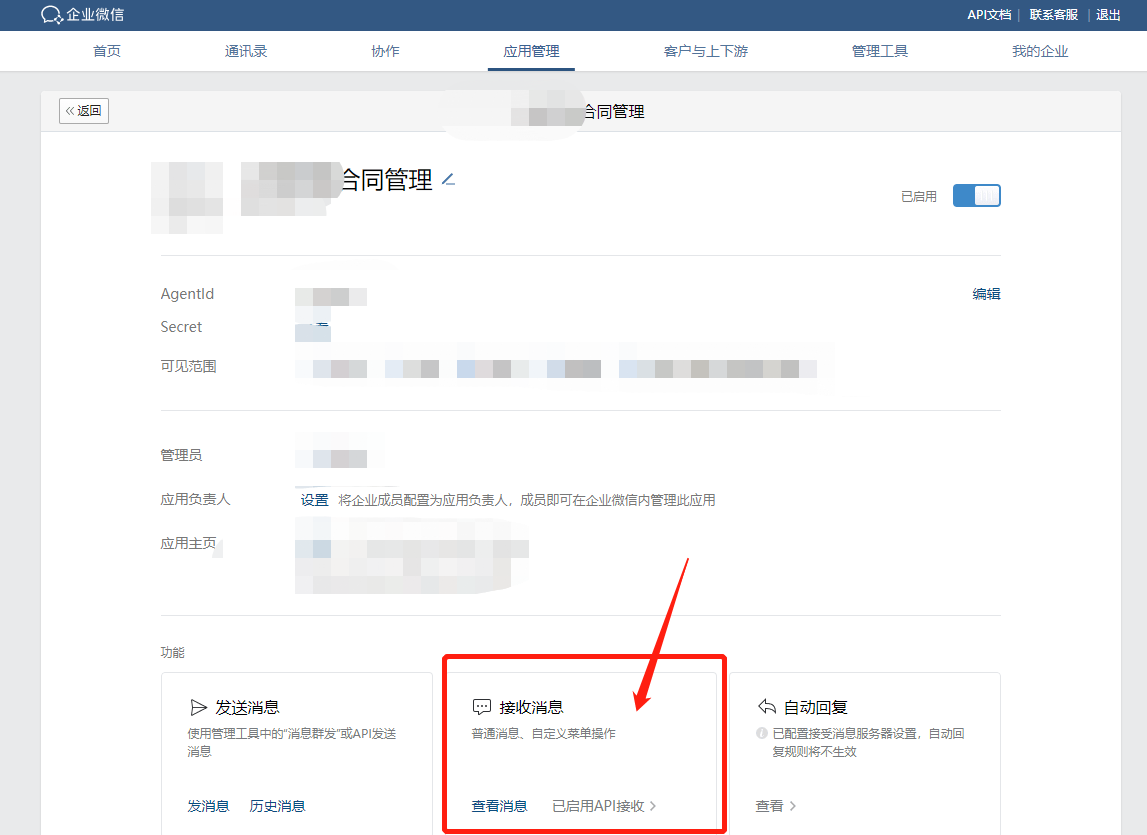Click the app logo thumbnail

tap(187, 197)
